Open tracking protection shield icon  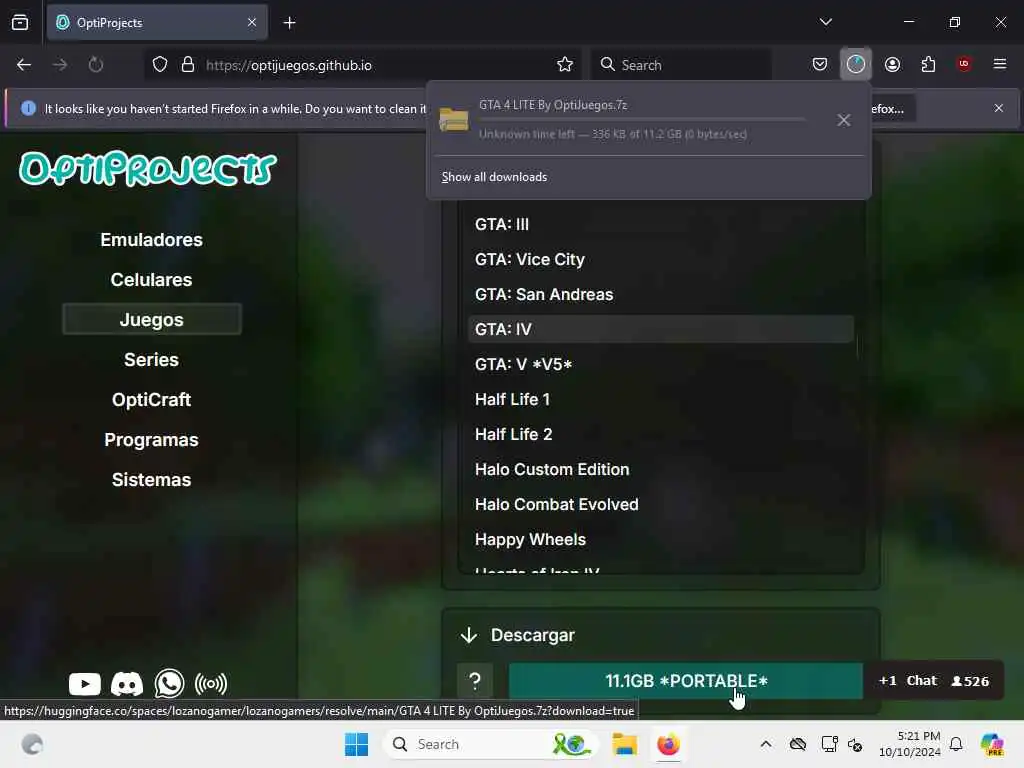click(160, 65)
